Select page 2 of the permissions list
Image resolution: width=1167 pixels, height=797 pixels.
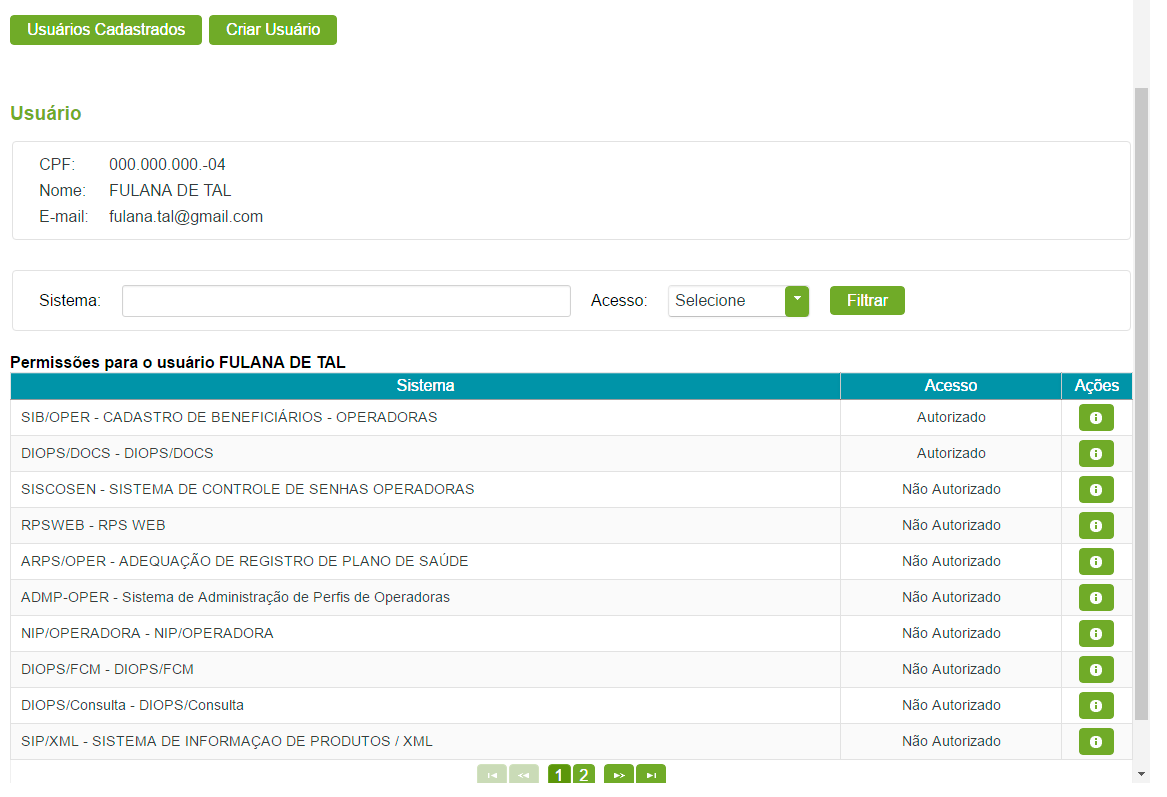pos(585,773)
